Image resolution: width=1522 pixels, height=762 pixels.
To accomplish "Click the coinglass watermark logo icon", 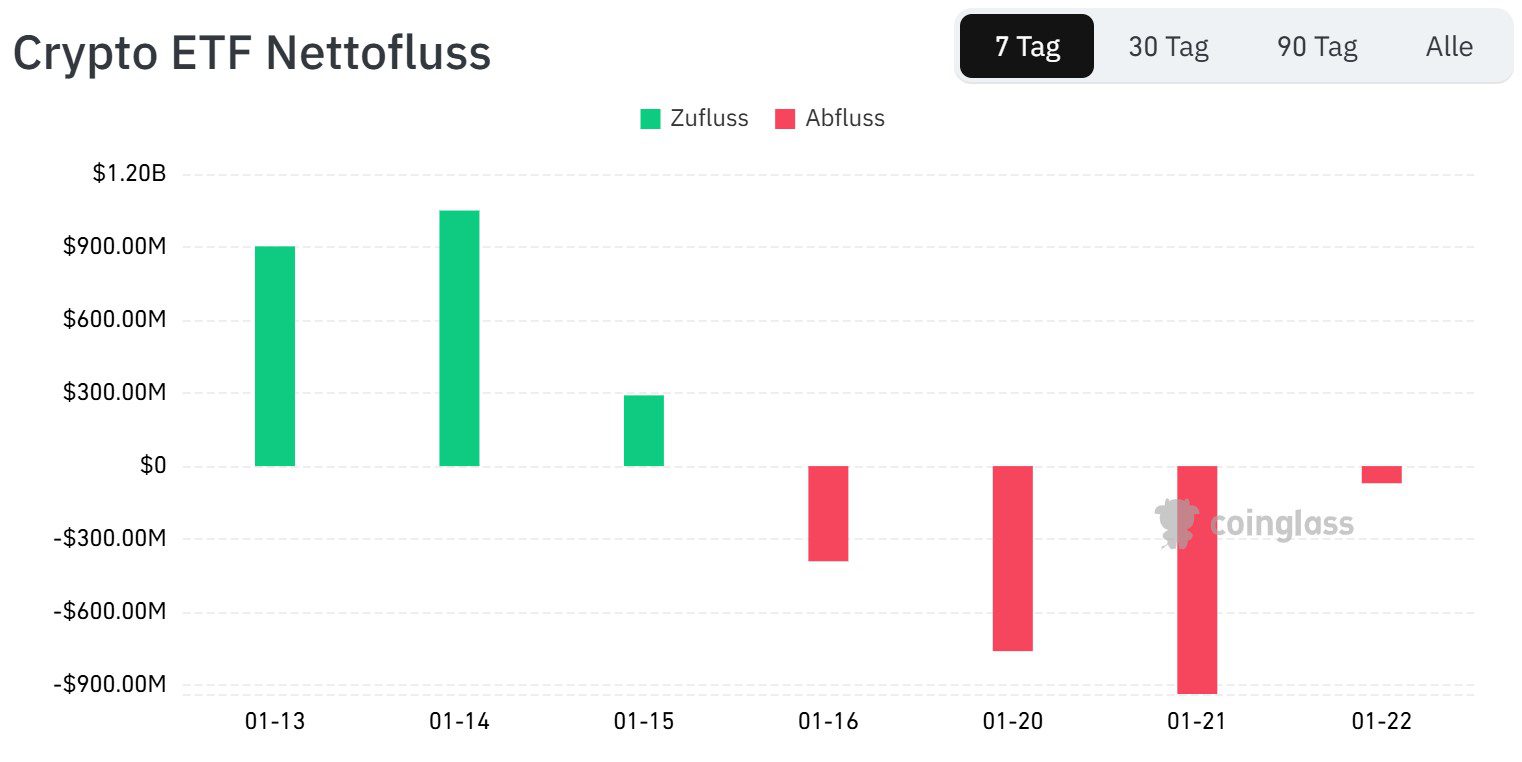I will pos(1177,524).
